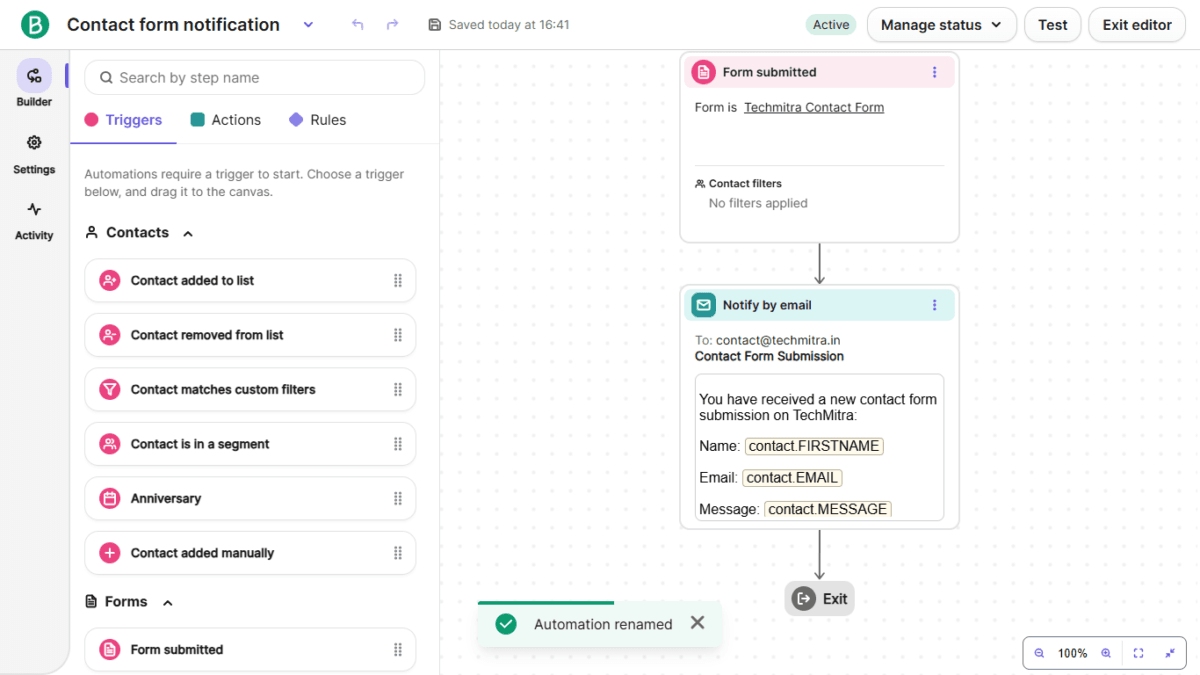
Task: Open Notify by email node options menu
Action: coord(935,305)
